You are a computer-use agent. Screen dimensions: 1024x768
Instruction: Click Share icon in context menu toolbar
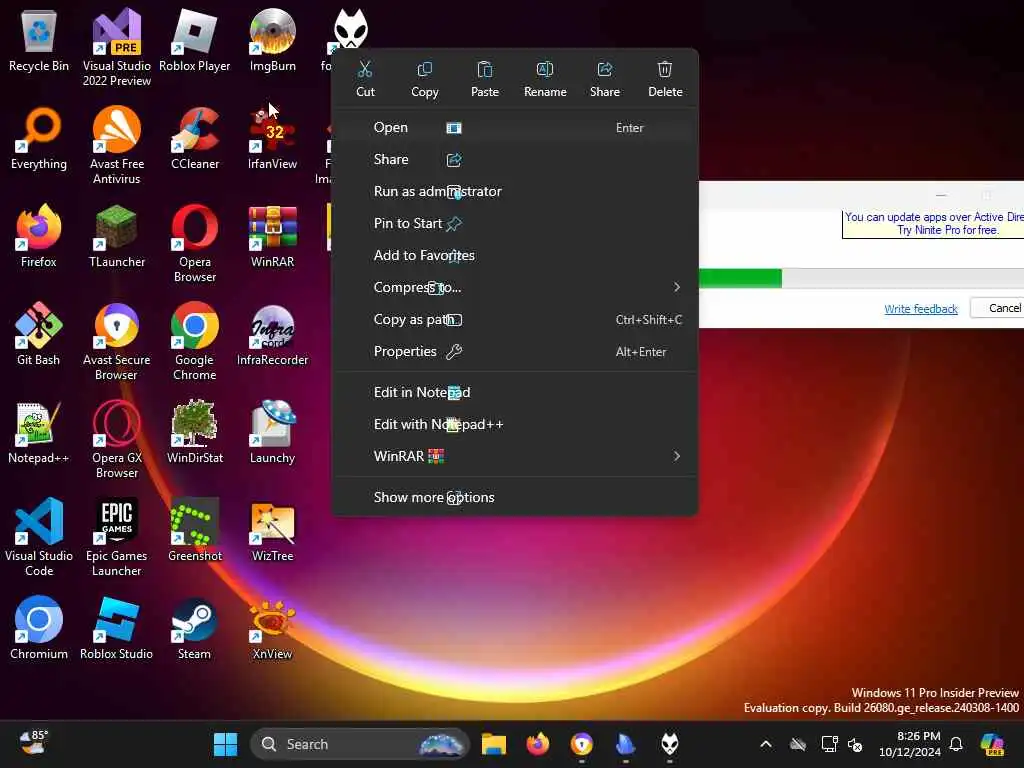point(605,79)
